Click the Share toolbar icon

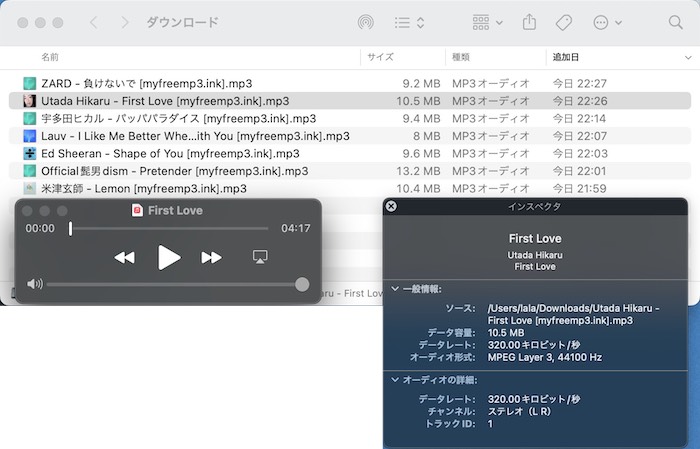529,22
